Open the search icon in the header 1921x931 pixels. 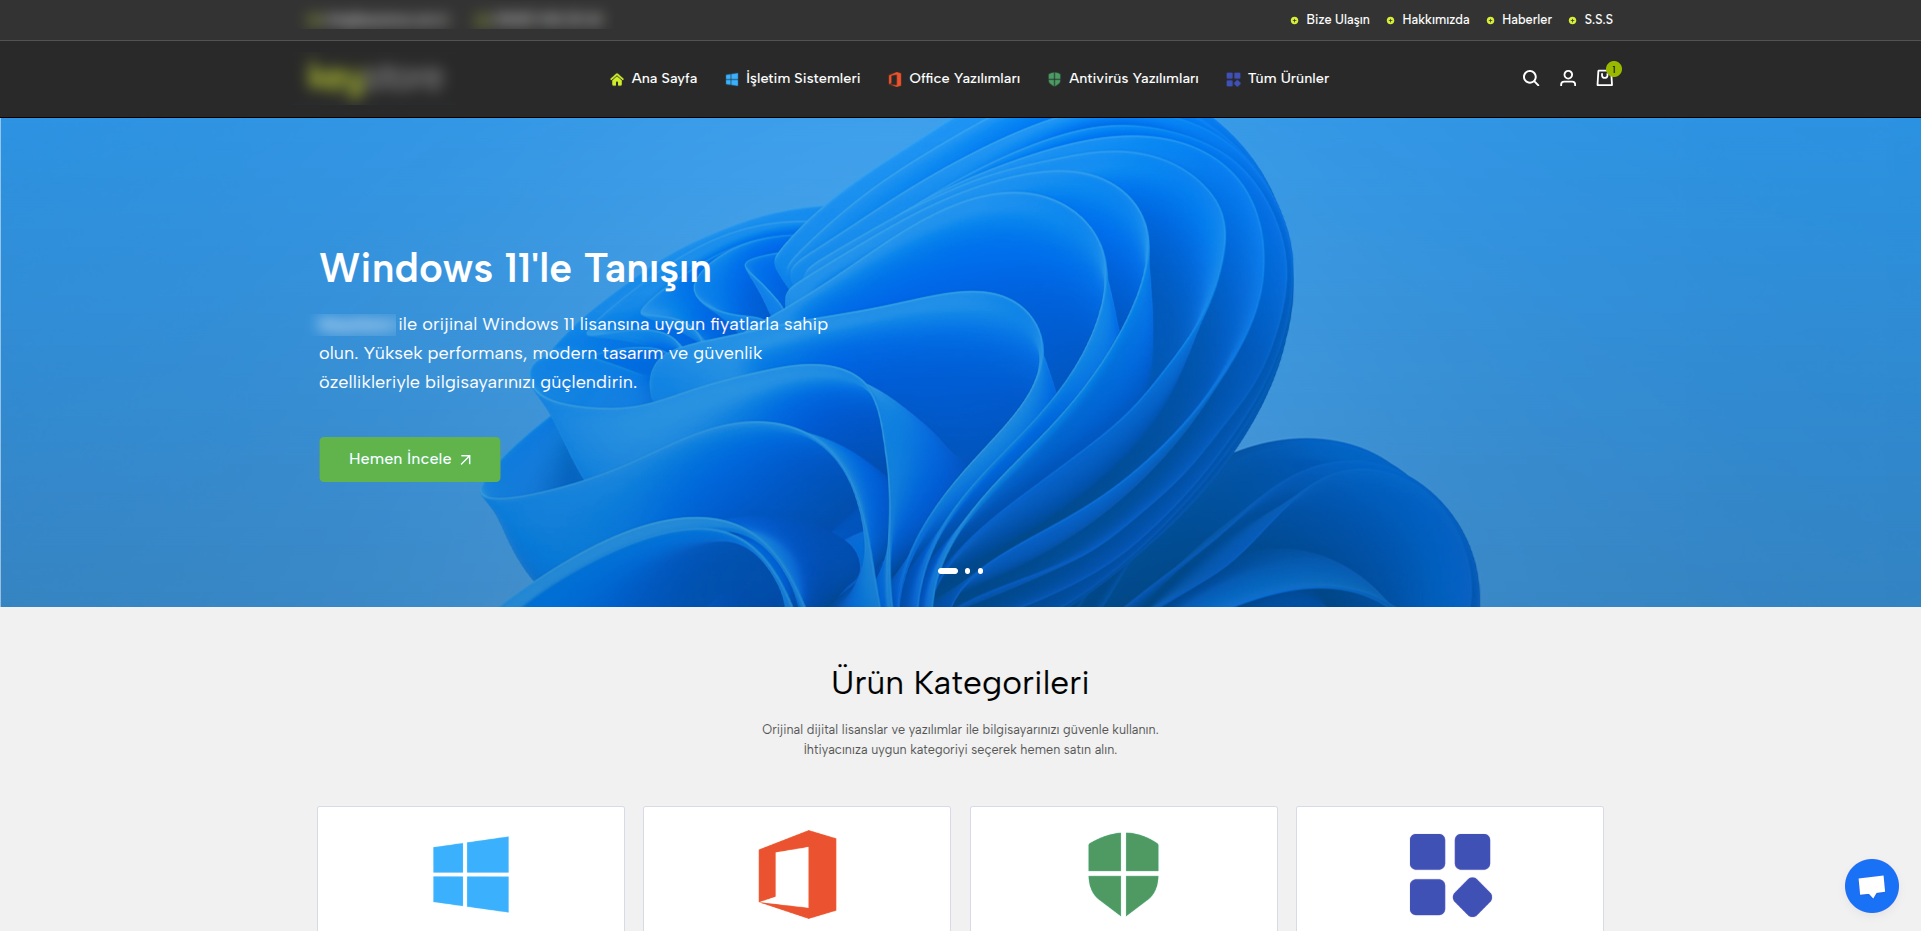(x=1530, y=78)
